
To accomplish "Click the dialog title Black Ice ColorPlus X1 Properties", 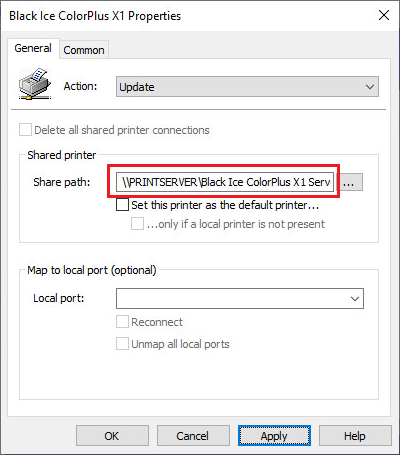I will 95,16.
